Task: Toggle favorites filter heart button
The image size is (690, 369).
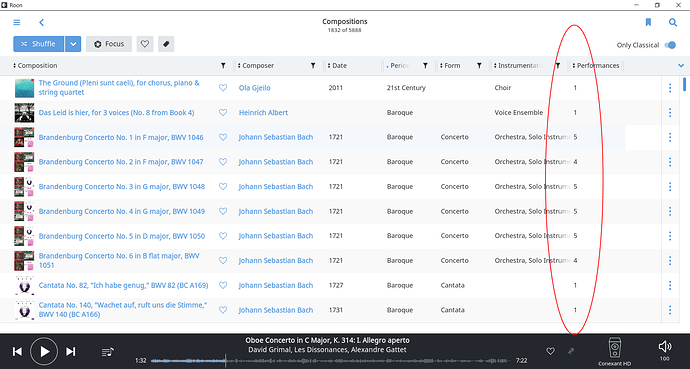Action: [x=145, y=44]
